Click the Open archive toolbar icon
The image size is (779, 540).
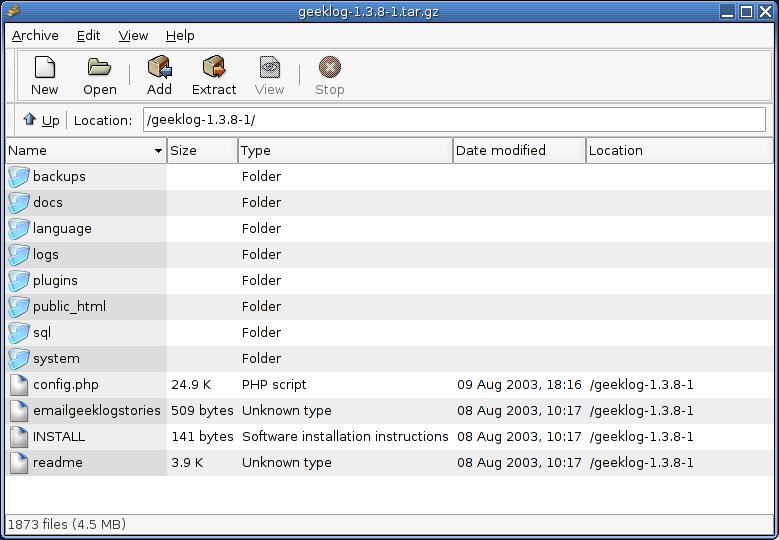pos(99,67)
